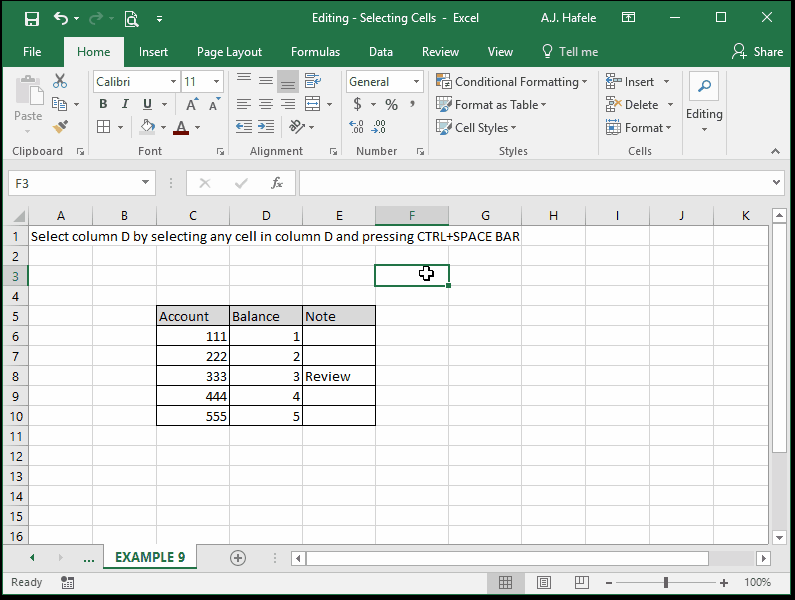Apply Percent Style format
The height and width of the screenshot is (600, 795).
click(x=391, y=104)
